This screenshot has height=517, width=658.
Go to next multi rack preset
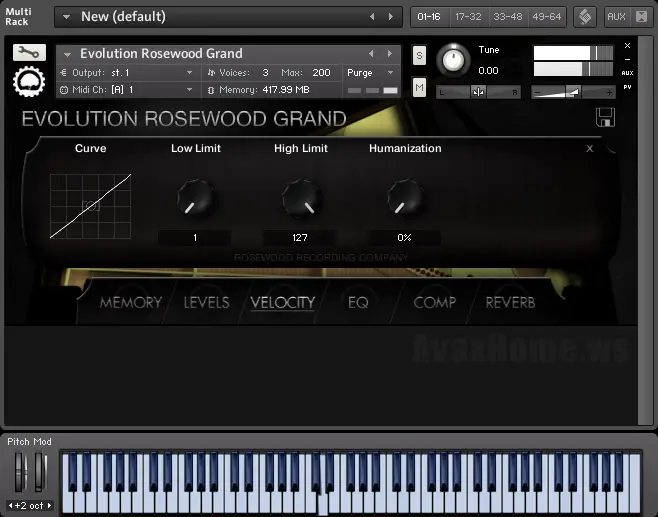coord(391,16)
